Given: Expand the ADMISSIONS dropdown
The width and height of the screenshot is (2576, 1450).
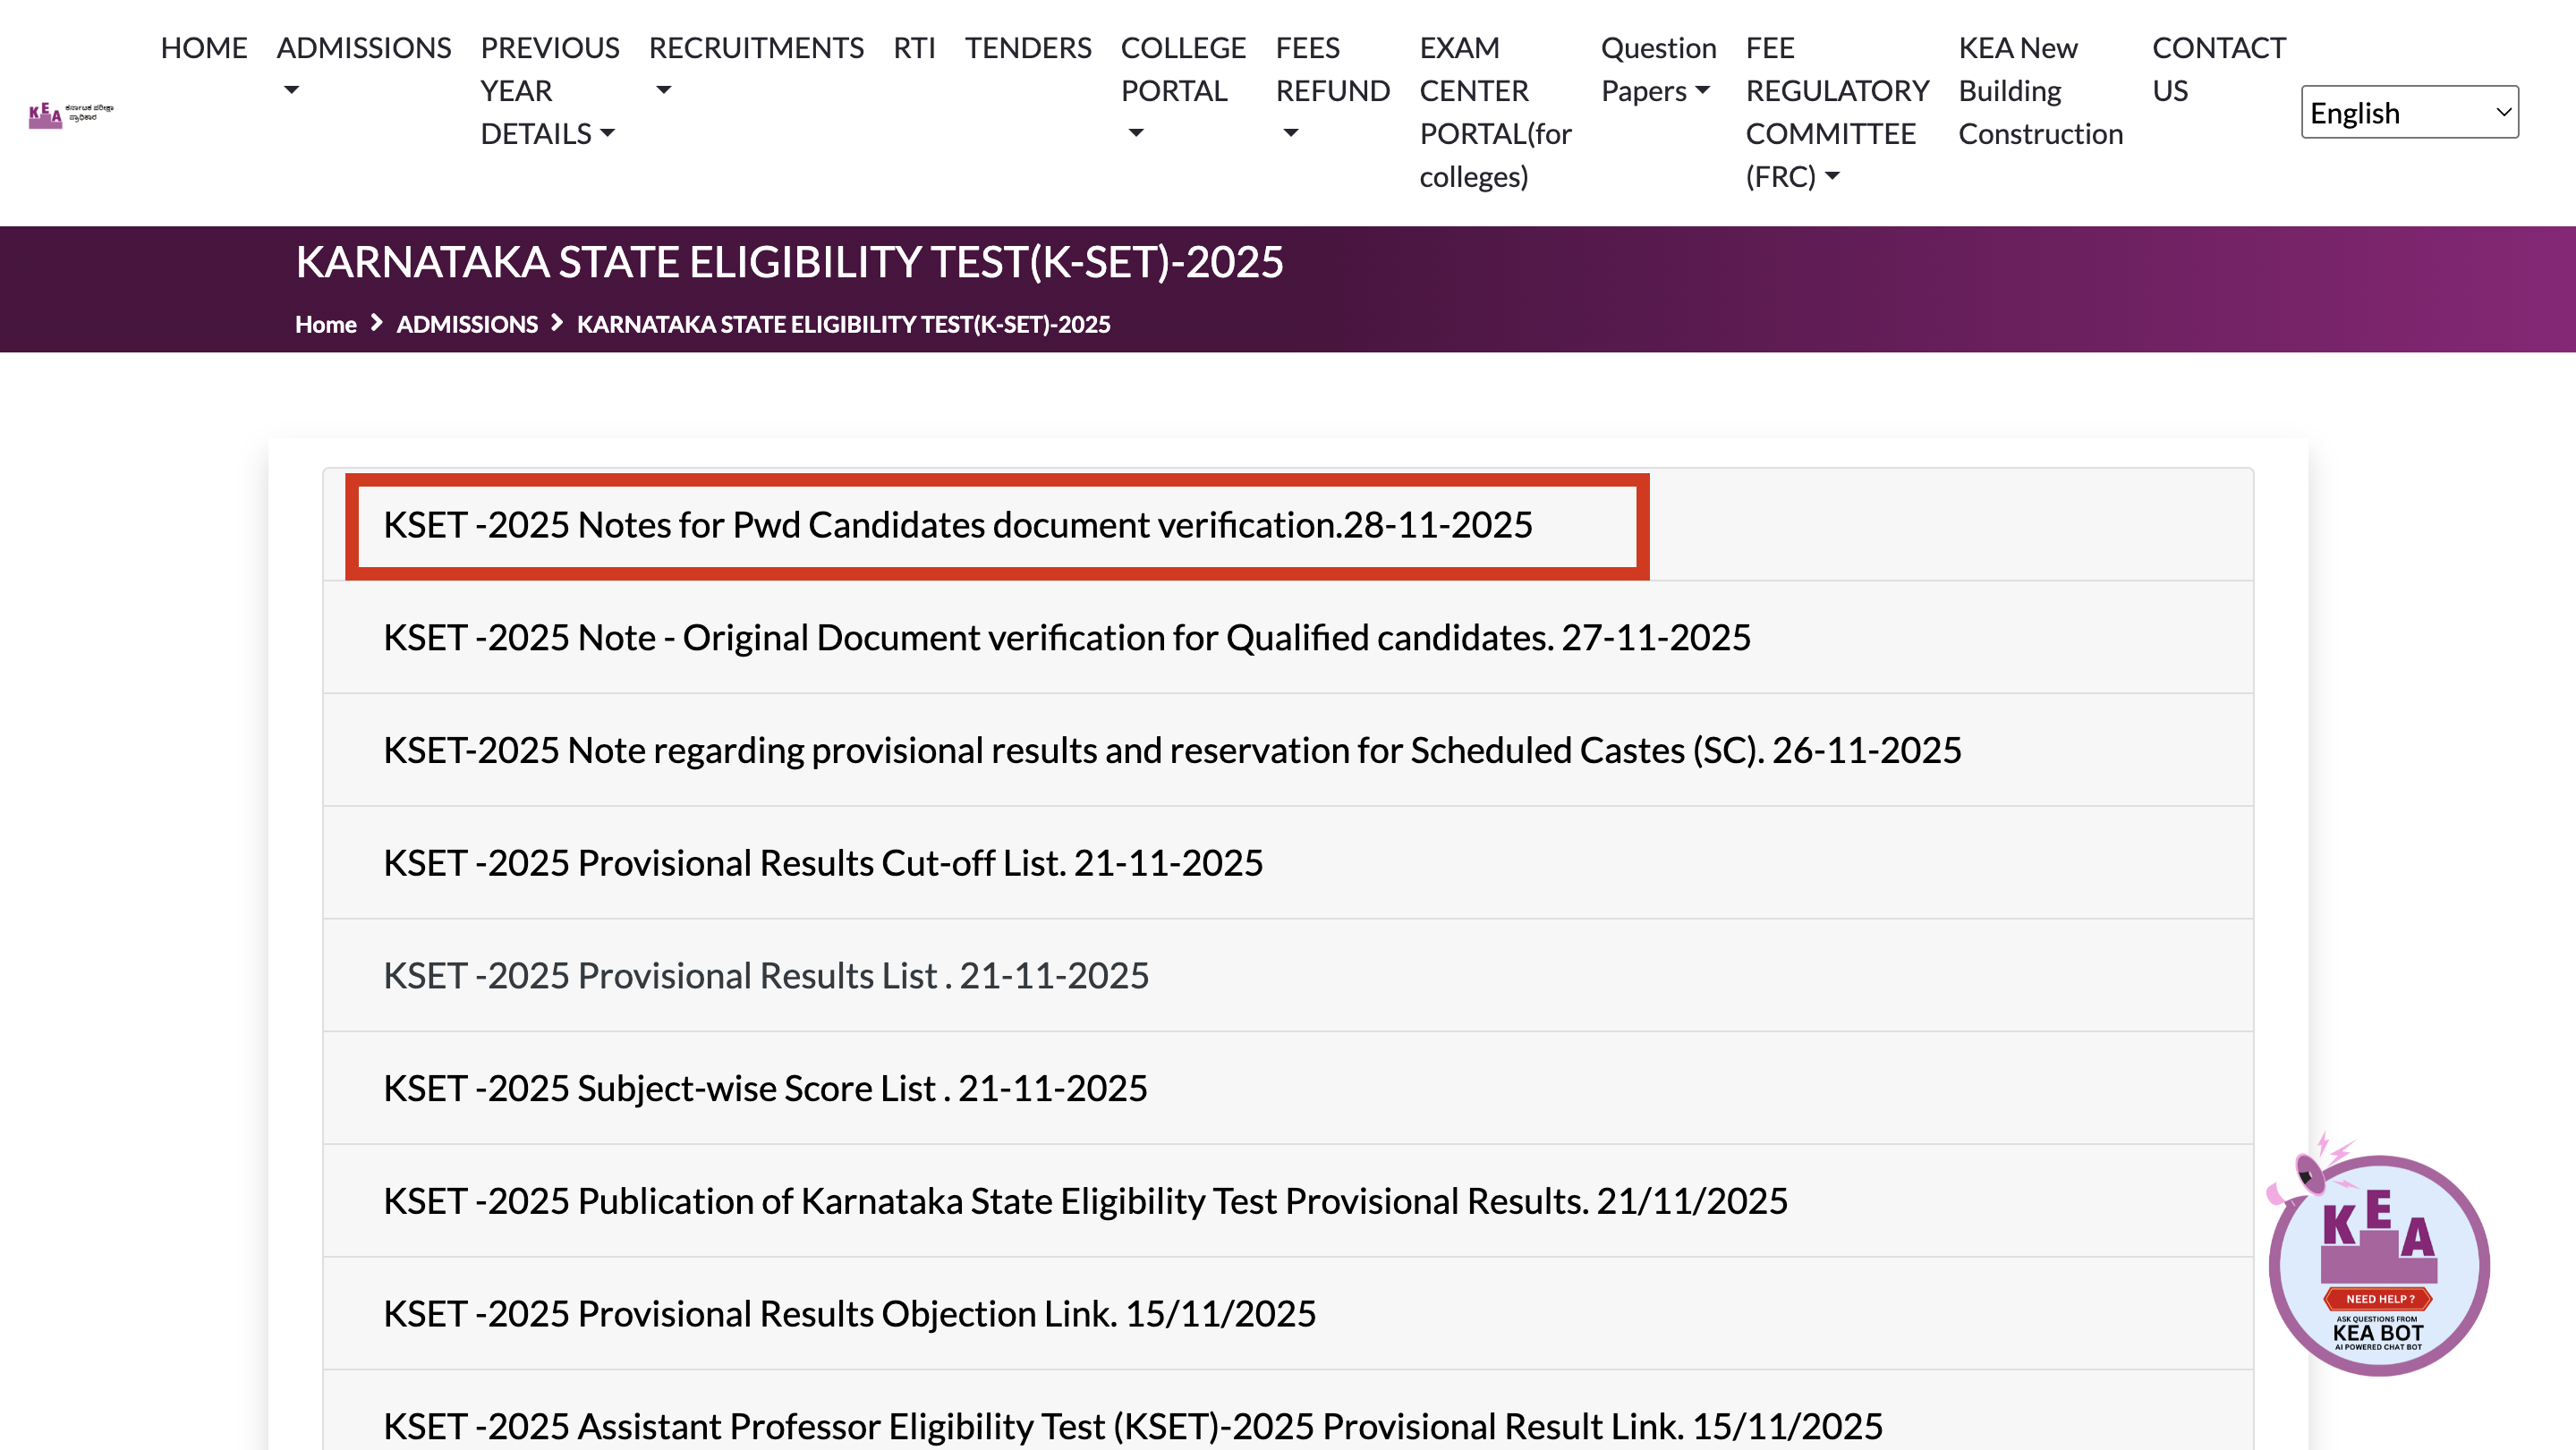Looking at the screenshot, I should coord(363,68).
